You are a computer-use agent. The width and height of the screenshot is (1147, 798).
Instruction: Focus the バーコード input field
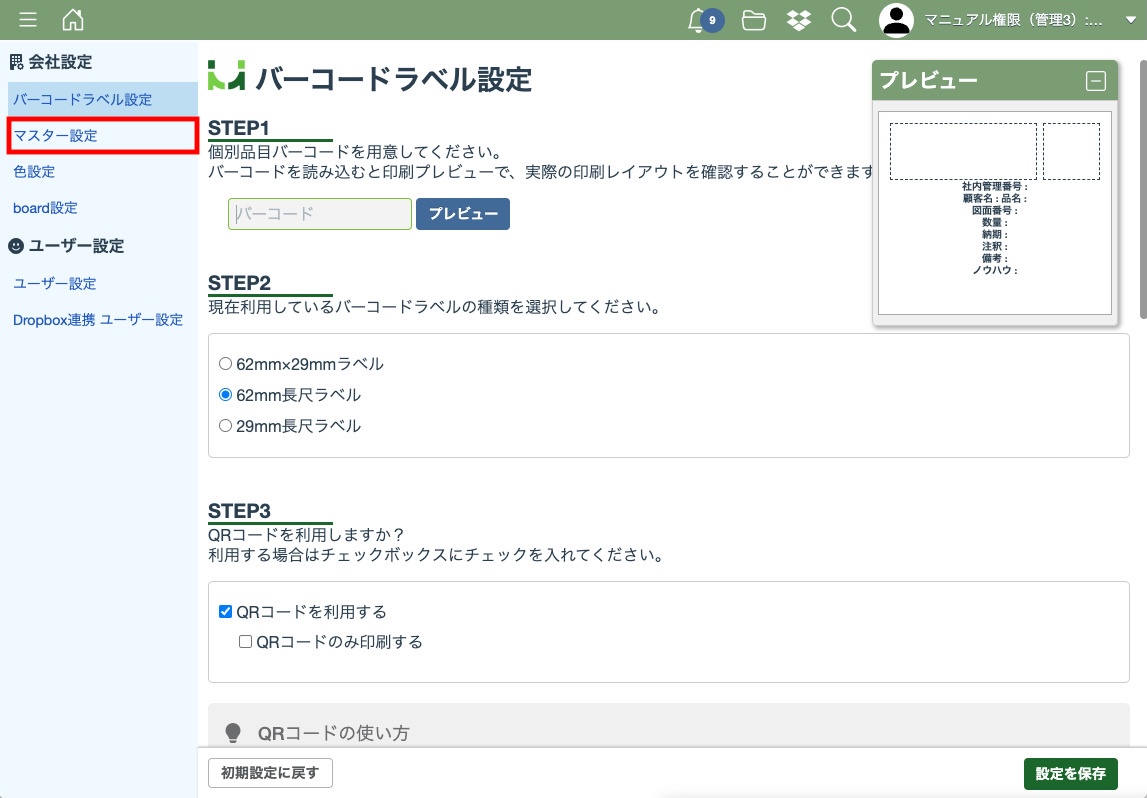point(319,214)
